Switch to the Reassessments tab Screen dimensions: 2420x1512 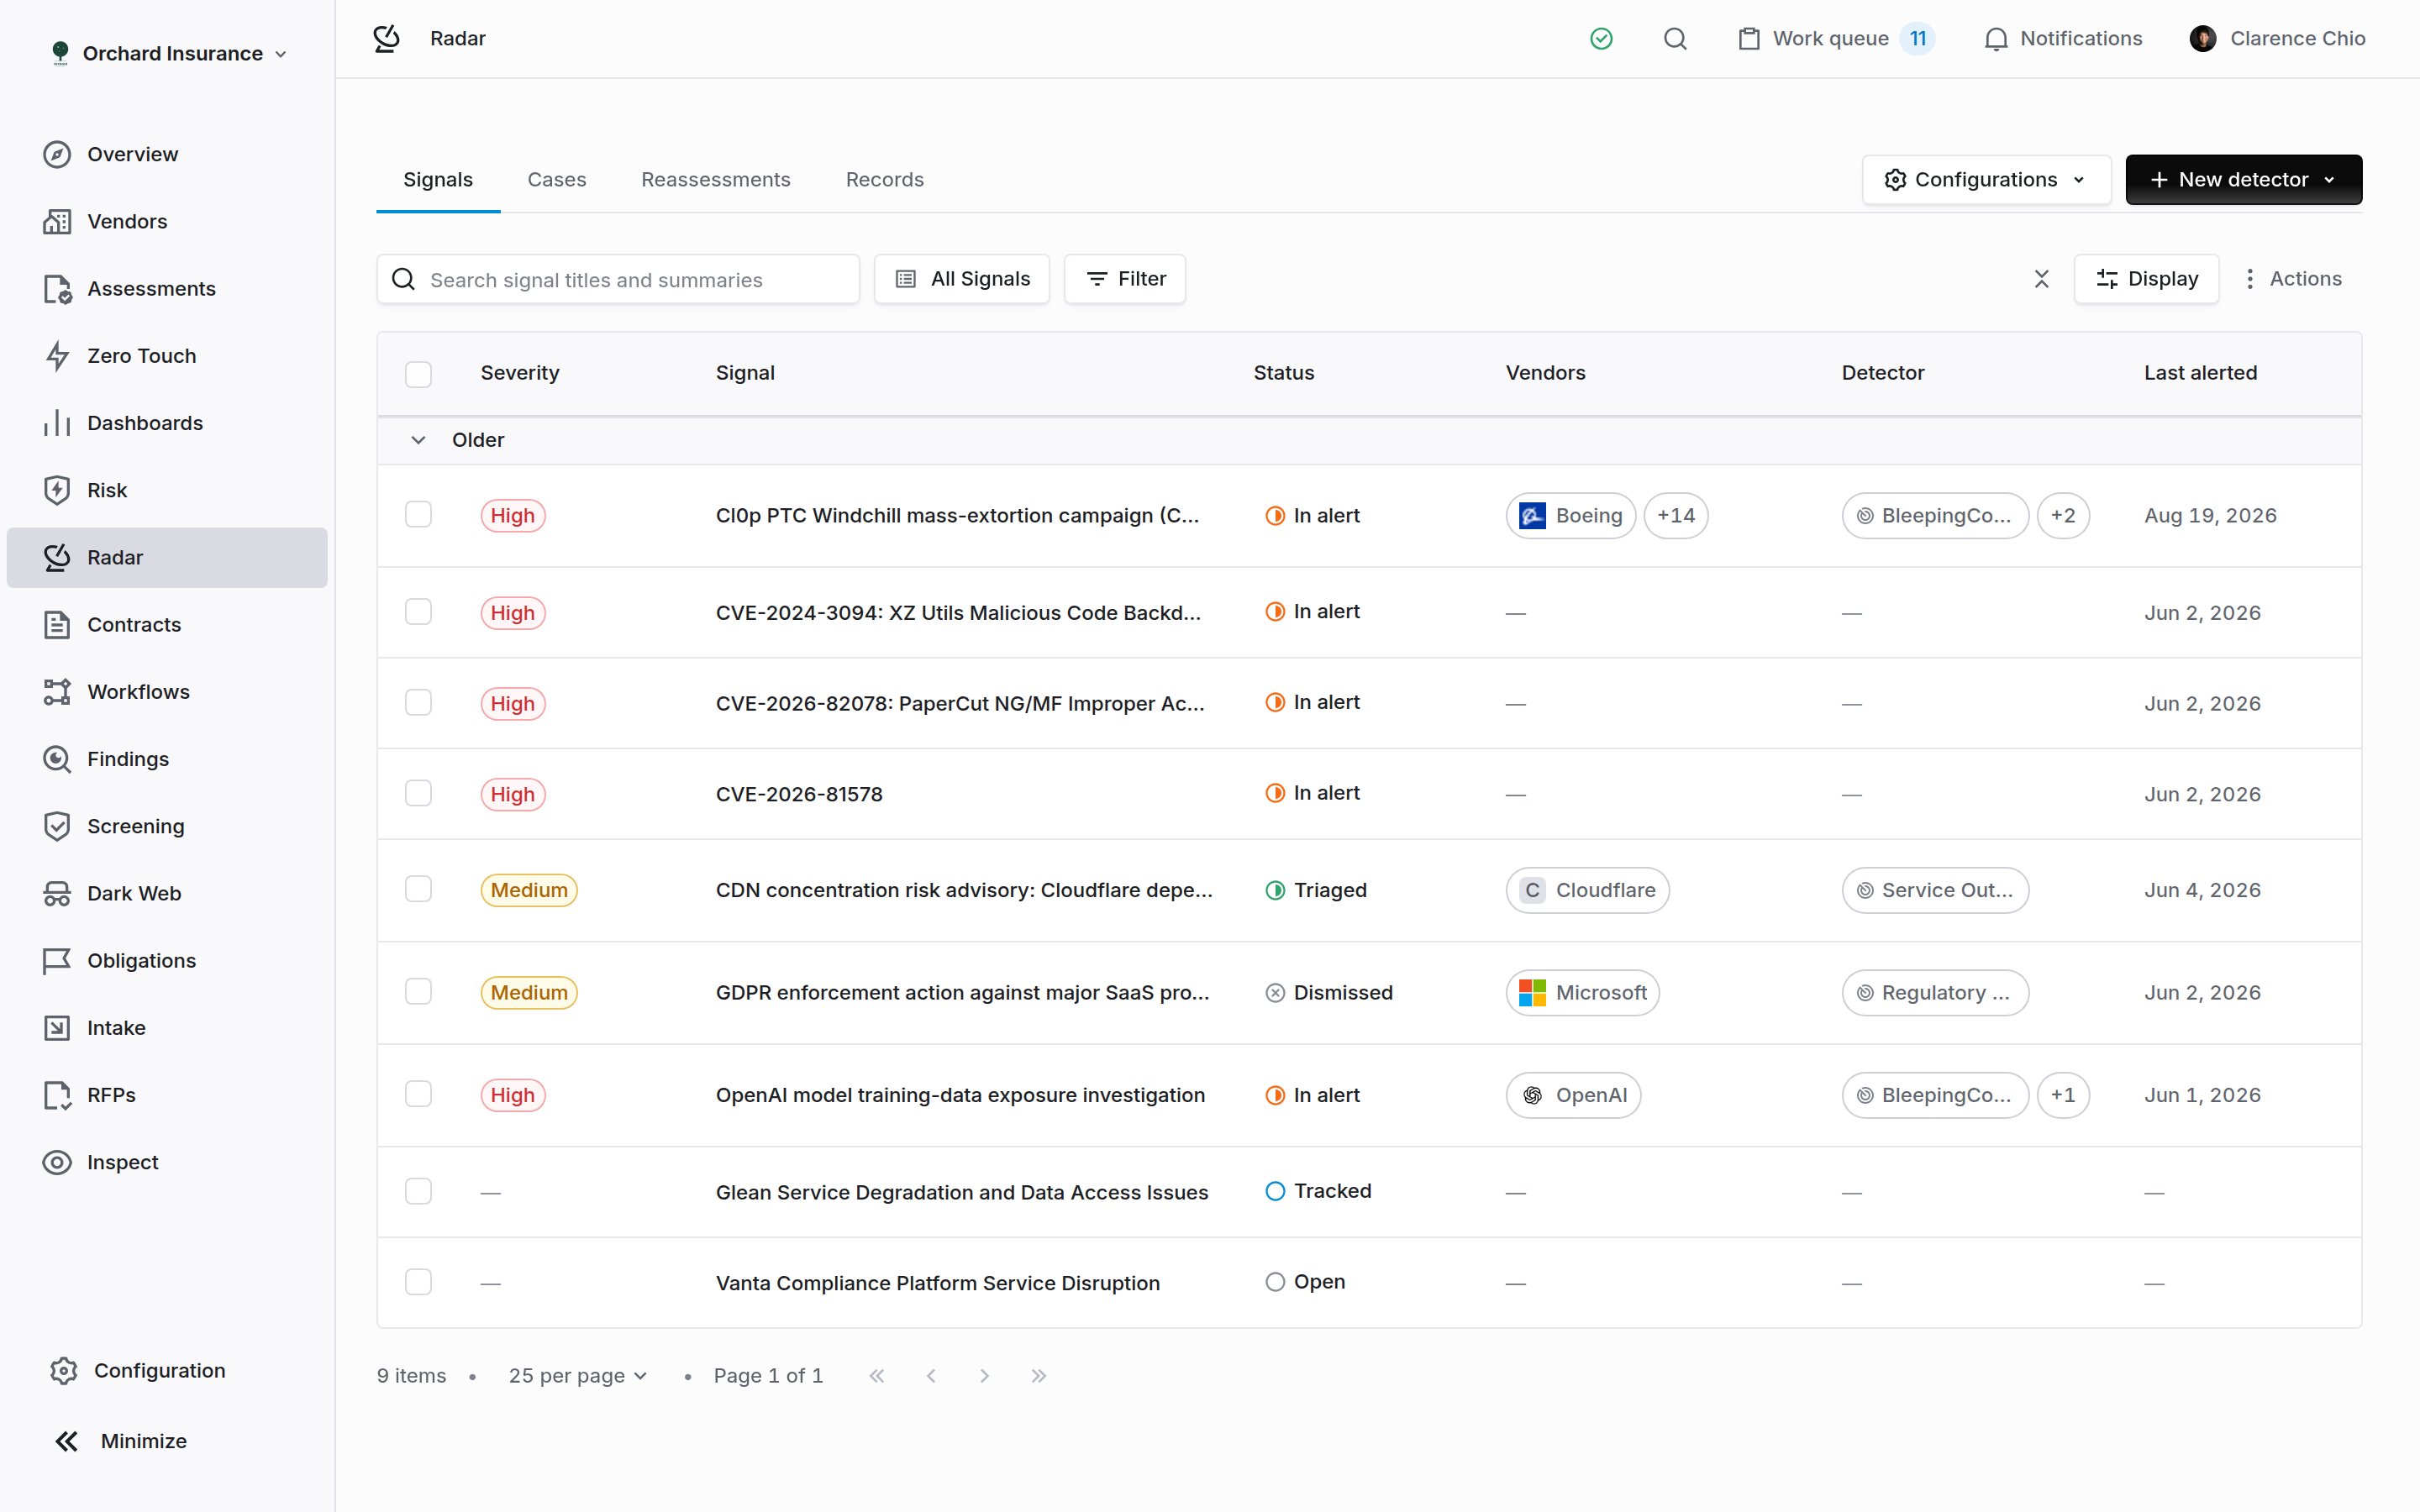pos(715,180)
